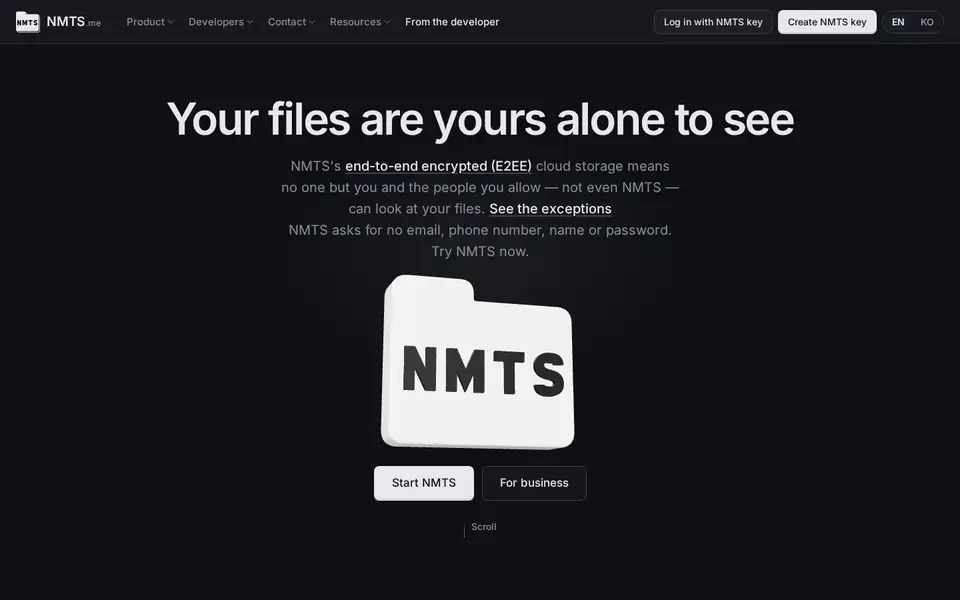Click the Scroll indicator below the buttons
Screen dimensions: 960x600
(480, 528)
